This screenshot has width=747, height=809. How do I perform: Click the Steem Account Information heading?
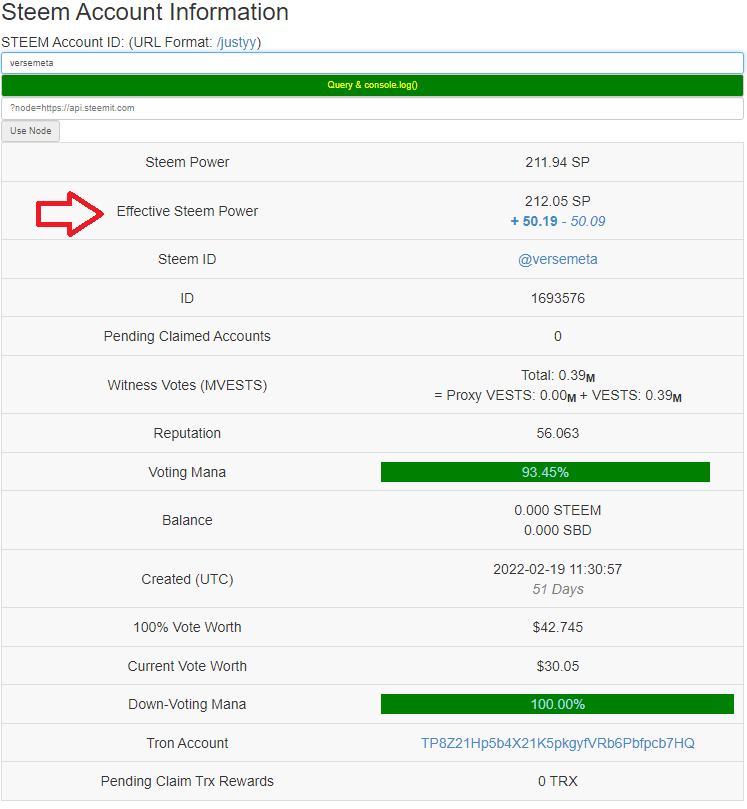coord(145,12)
